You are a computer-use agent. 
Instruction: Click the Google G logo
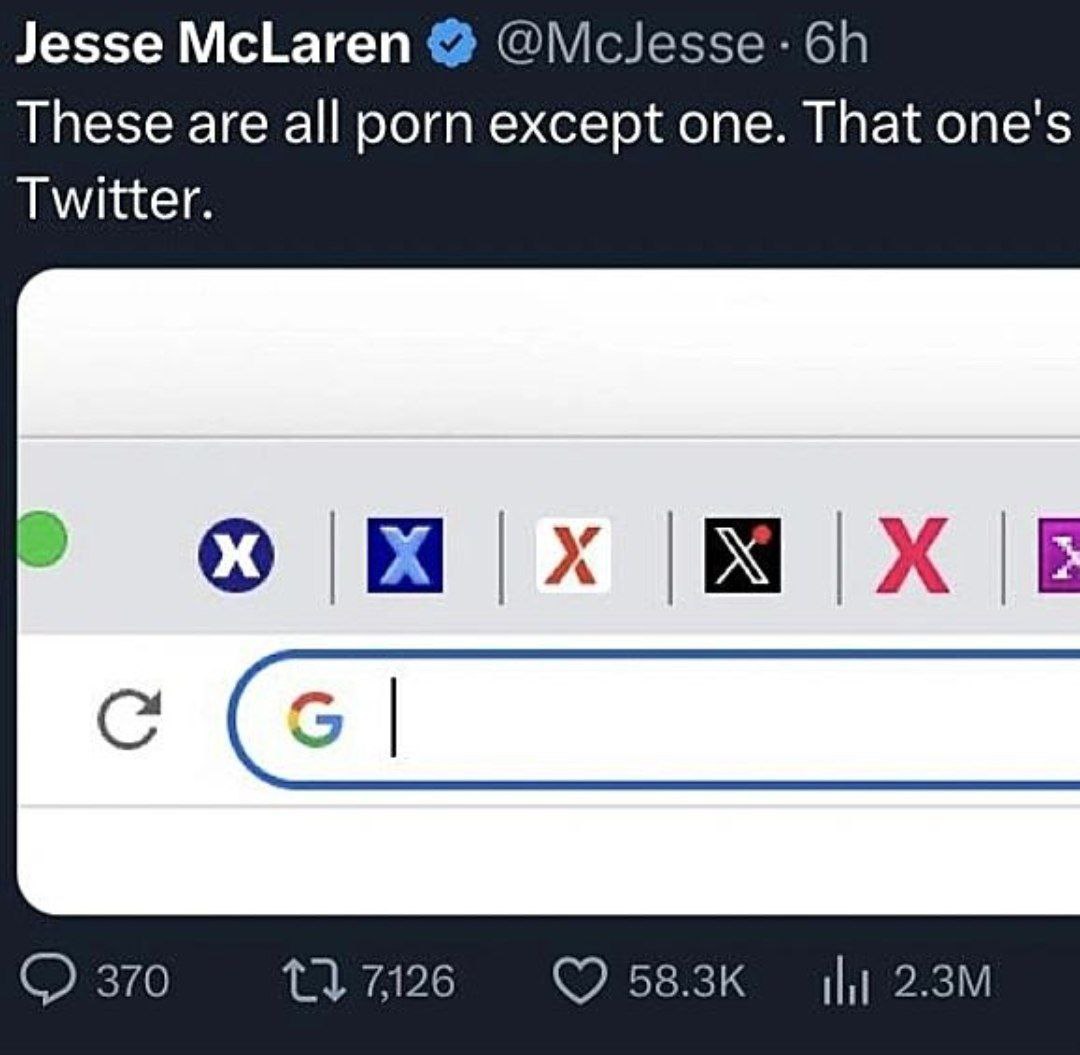point(316,720)
